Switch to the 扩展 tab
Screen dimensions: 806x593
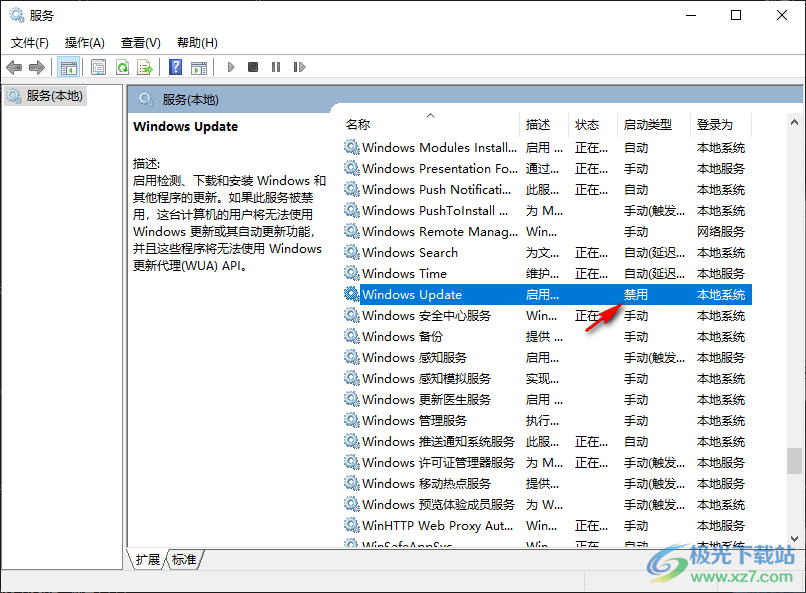tap(148, 560)
